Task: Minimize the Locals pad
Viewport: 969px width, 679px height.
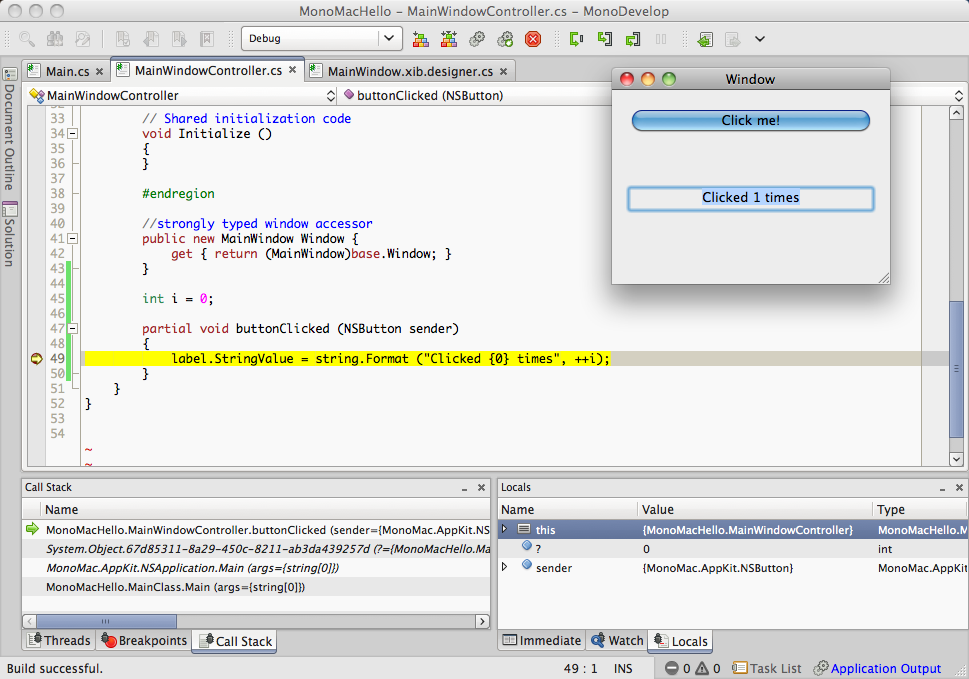Action: coord(942,488)
